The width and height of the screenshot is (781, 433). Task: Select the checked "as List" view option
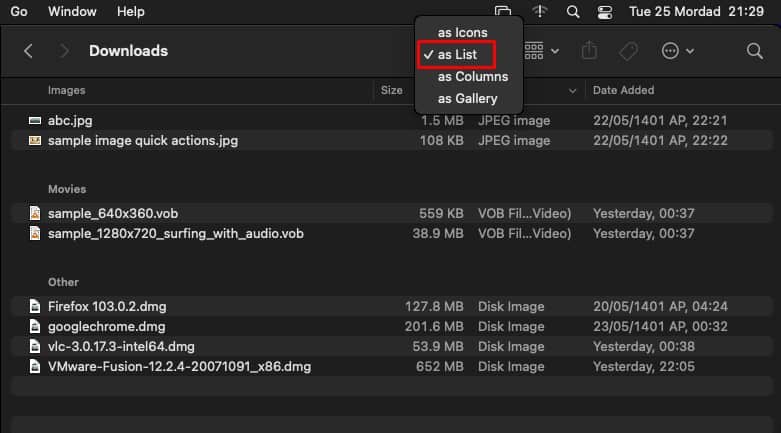[457, 54]
